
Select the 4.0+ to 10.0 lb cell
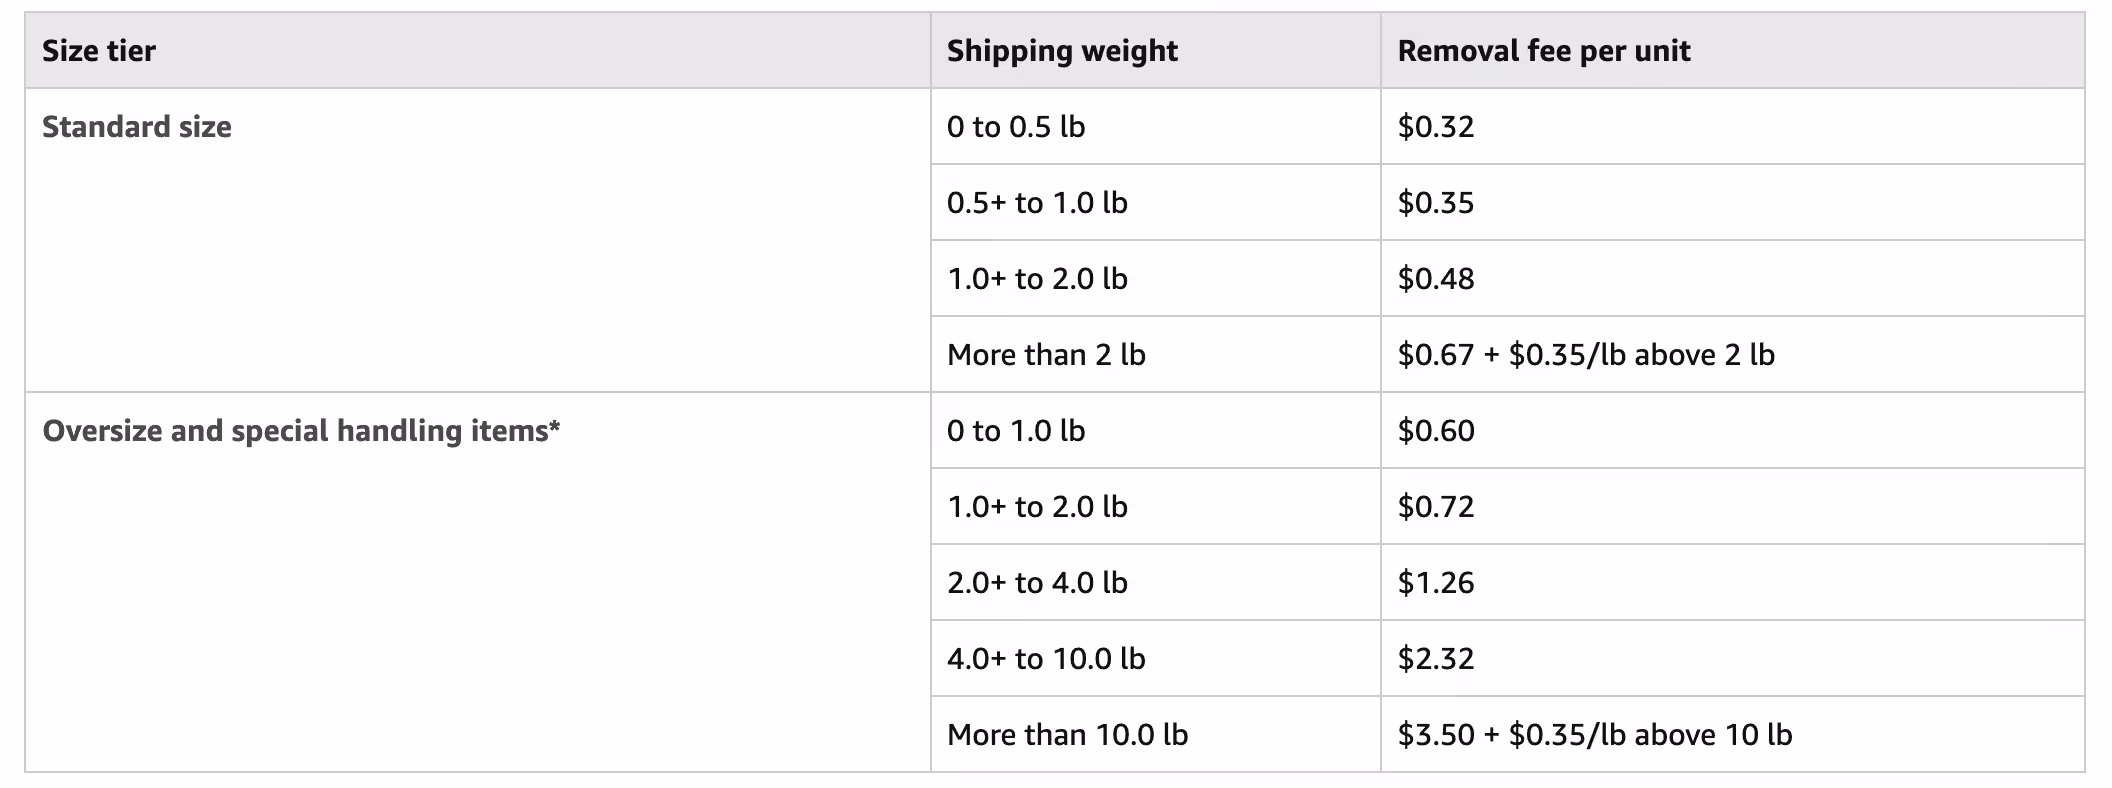(x=1155, y=659)
